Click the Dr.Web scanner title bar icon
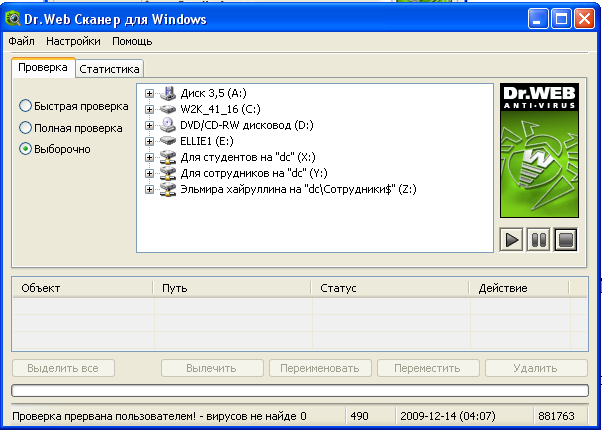Image resolution: width=602 pixels, height=430 pixels. (12, 18)
